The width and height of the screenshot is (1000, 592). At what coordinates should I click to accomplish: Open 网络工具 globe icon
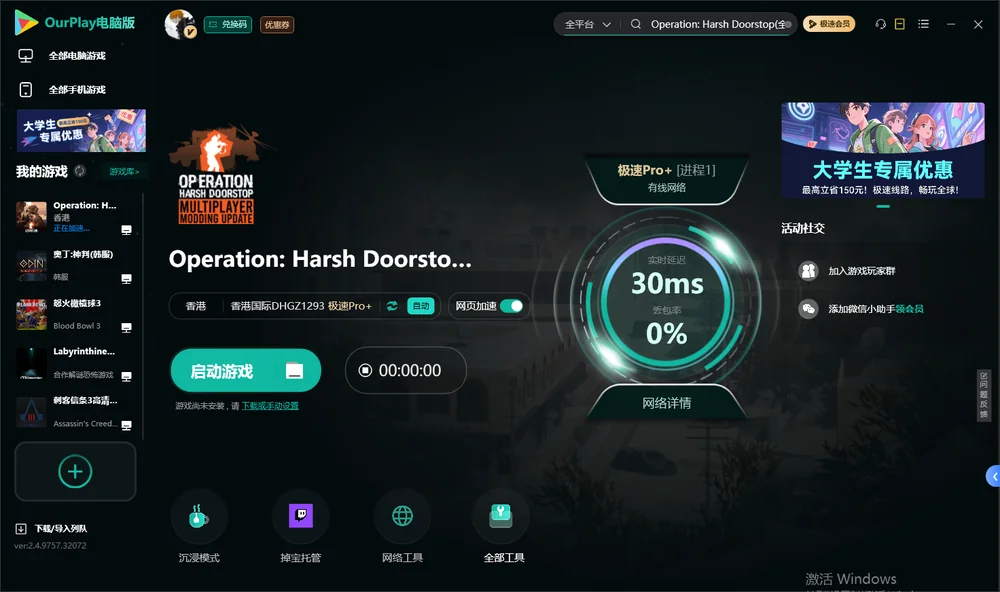click(402, 516)
